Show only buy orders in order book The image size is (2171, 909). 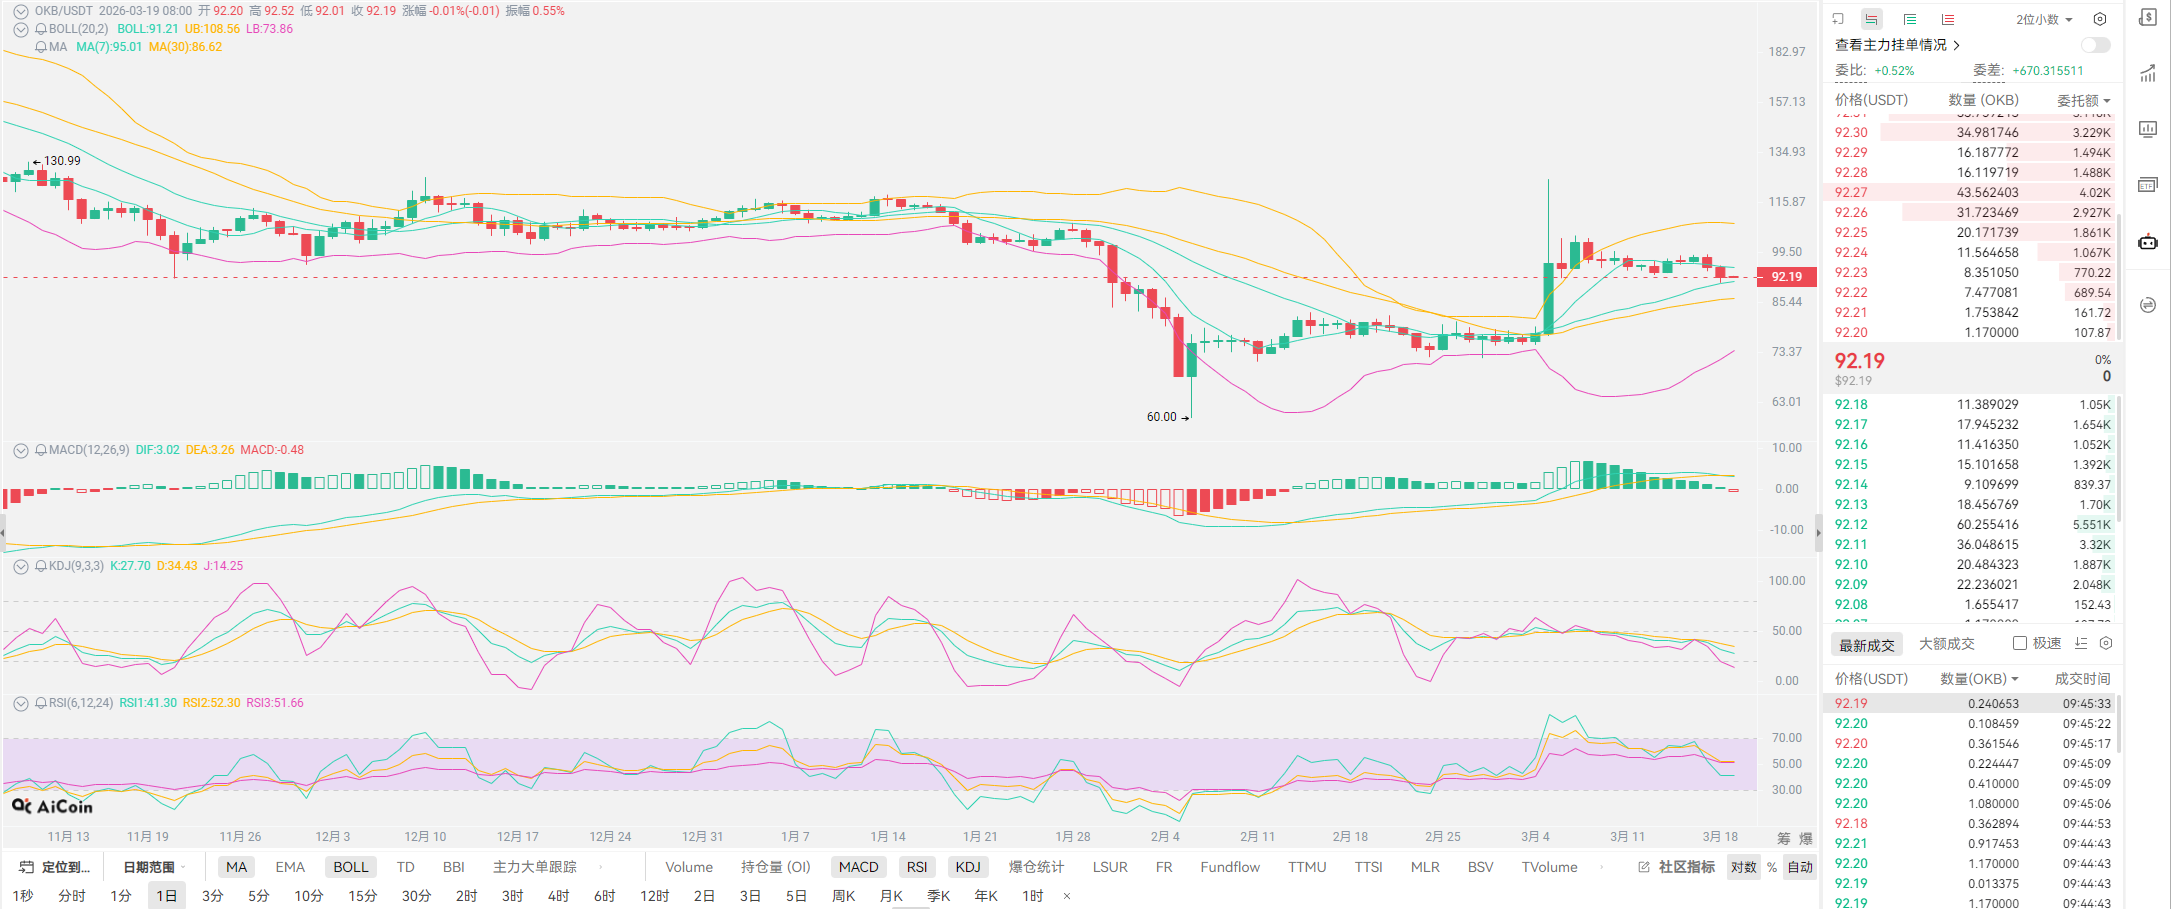pyautogui.click(x=1910, y=19)
